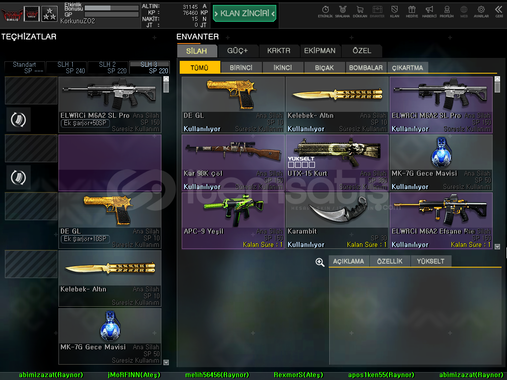Switch to the EKİPMAN inventory tab
Viewport: 507px width, 380px height.
320,51
